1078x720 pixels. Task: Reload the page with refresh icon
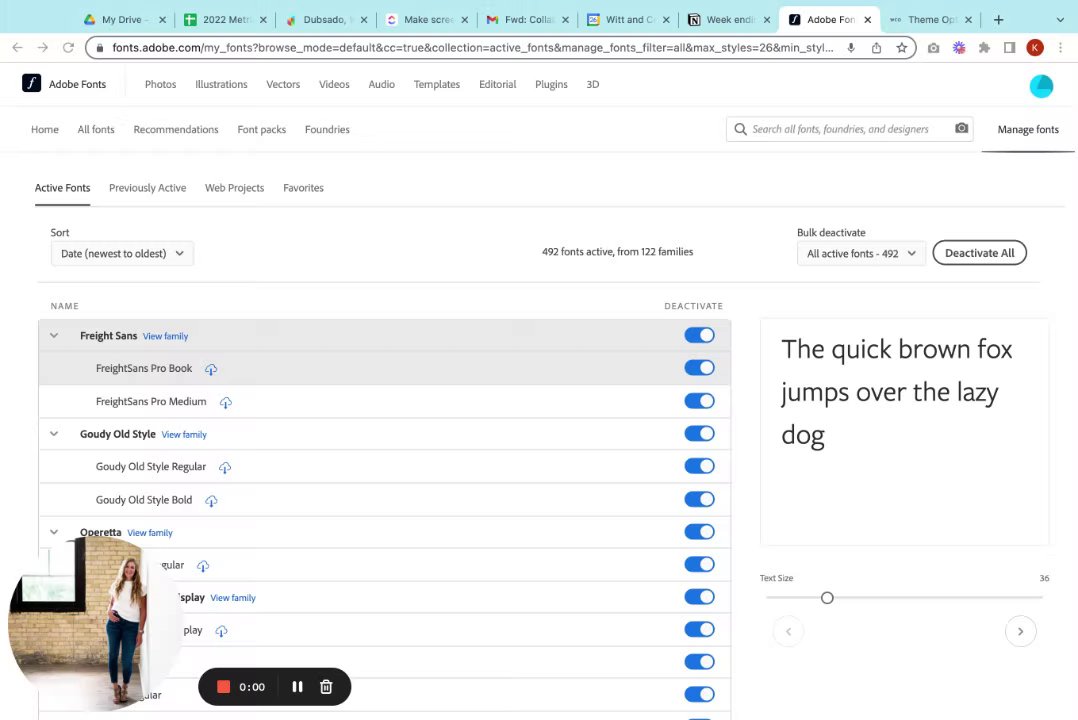(x=68, y=47)
